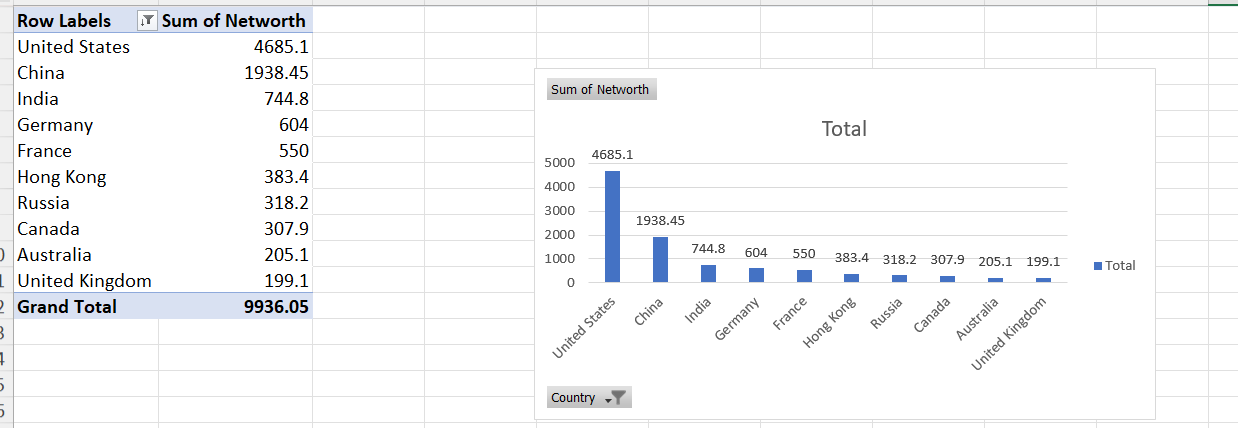
Task: Click the Country field filter button on chart
Action: (589, 398)
